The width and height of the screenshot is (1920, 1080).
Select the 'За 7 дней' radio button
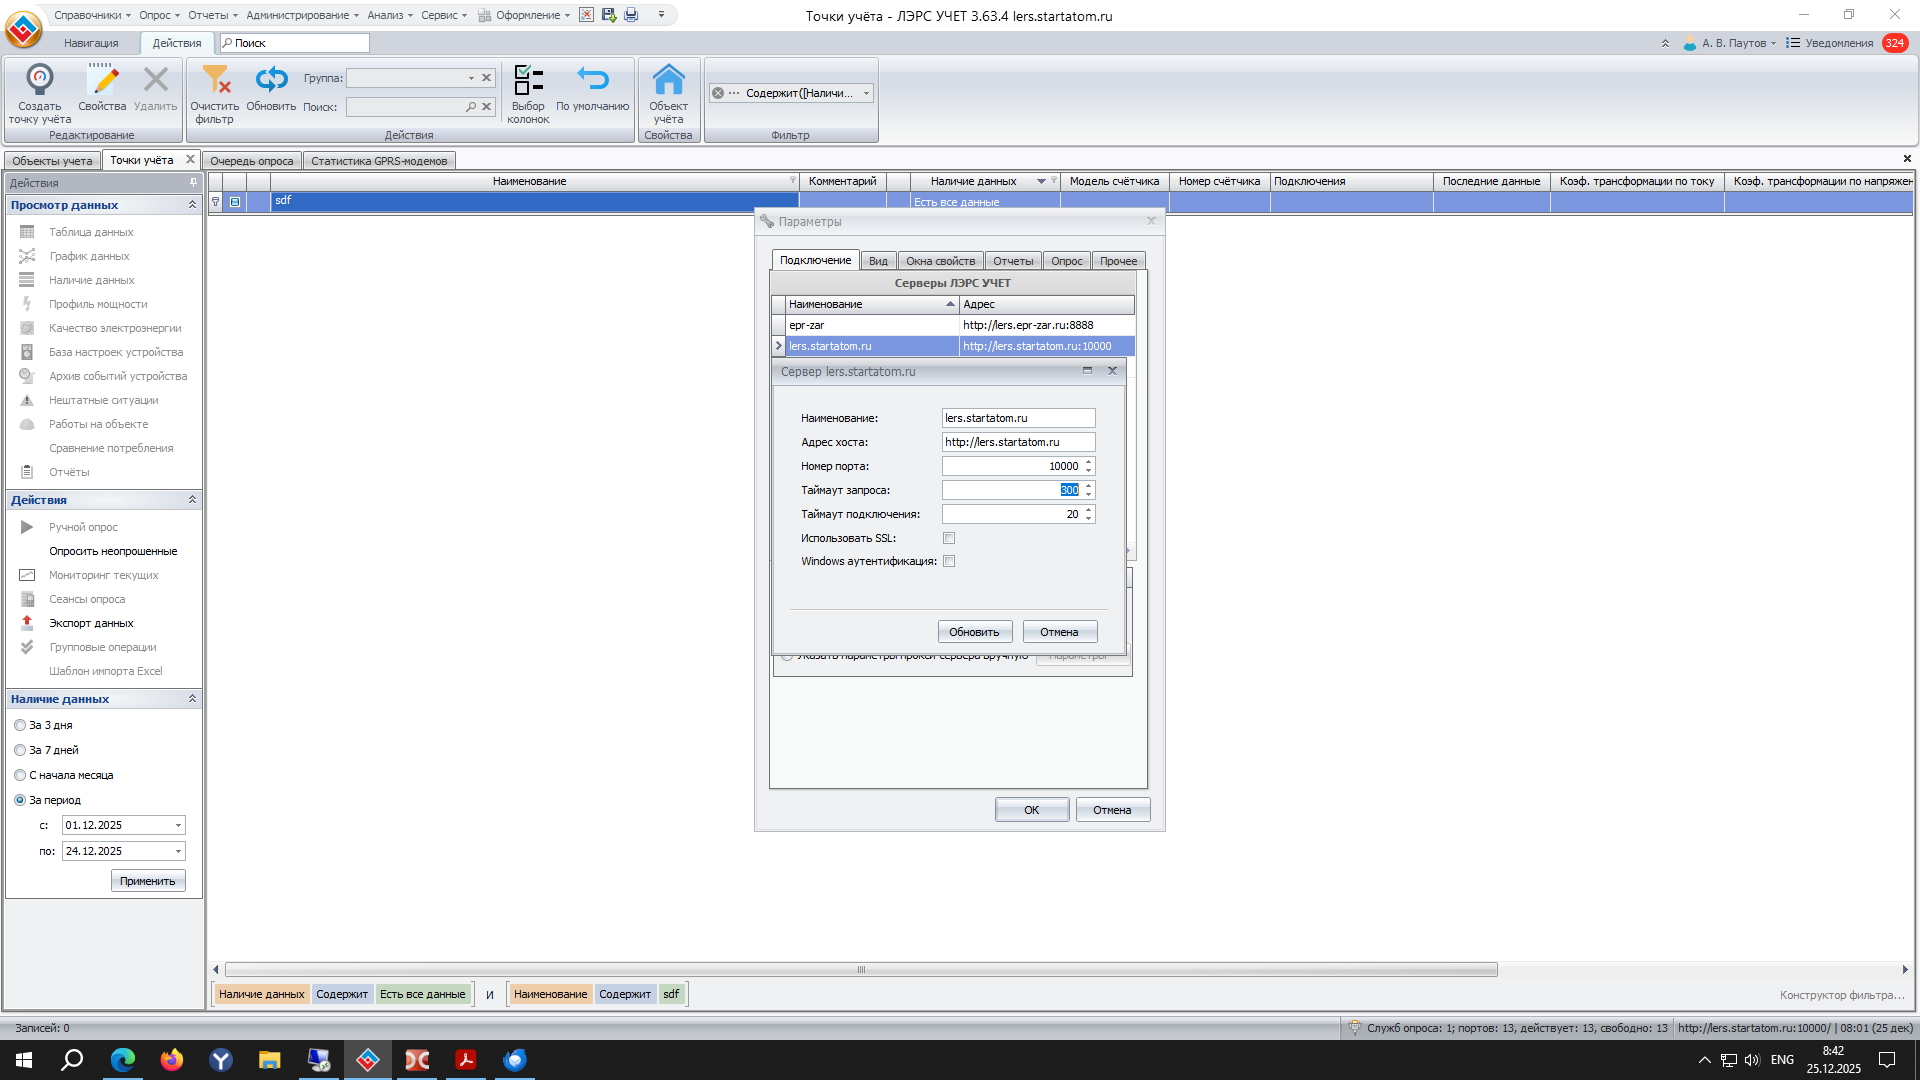point(20,750)
